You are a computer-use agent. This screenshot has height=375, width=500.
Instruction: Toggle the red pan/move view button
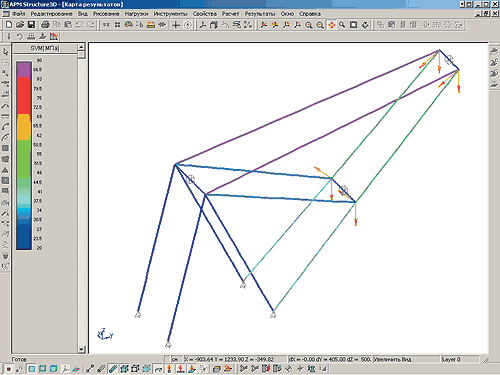click(x=331, y=25)
